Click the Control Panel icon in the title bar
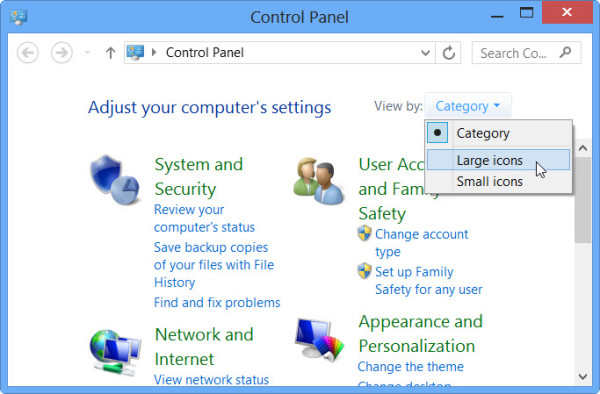The height and width of the screenshot is (394, 600). (x=18, y=17)
